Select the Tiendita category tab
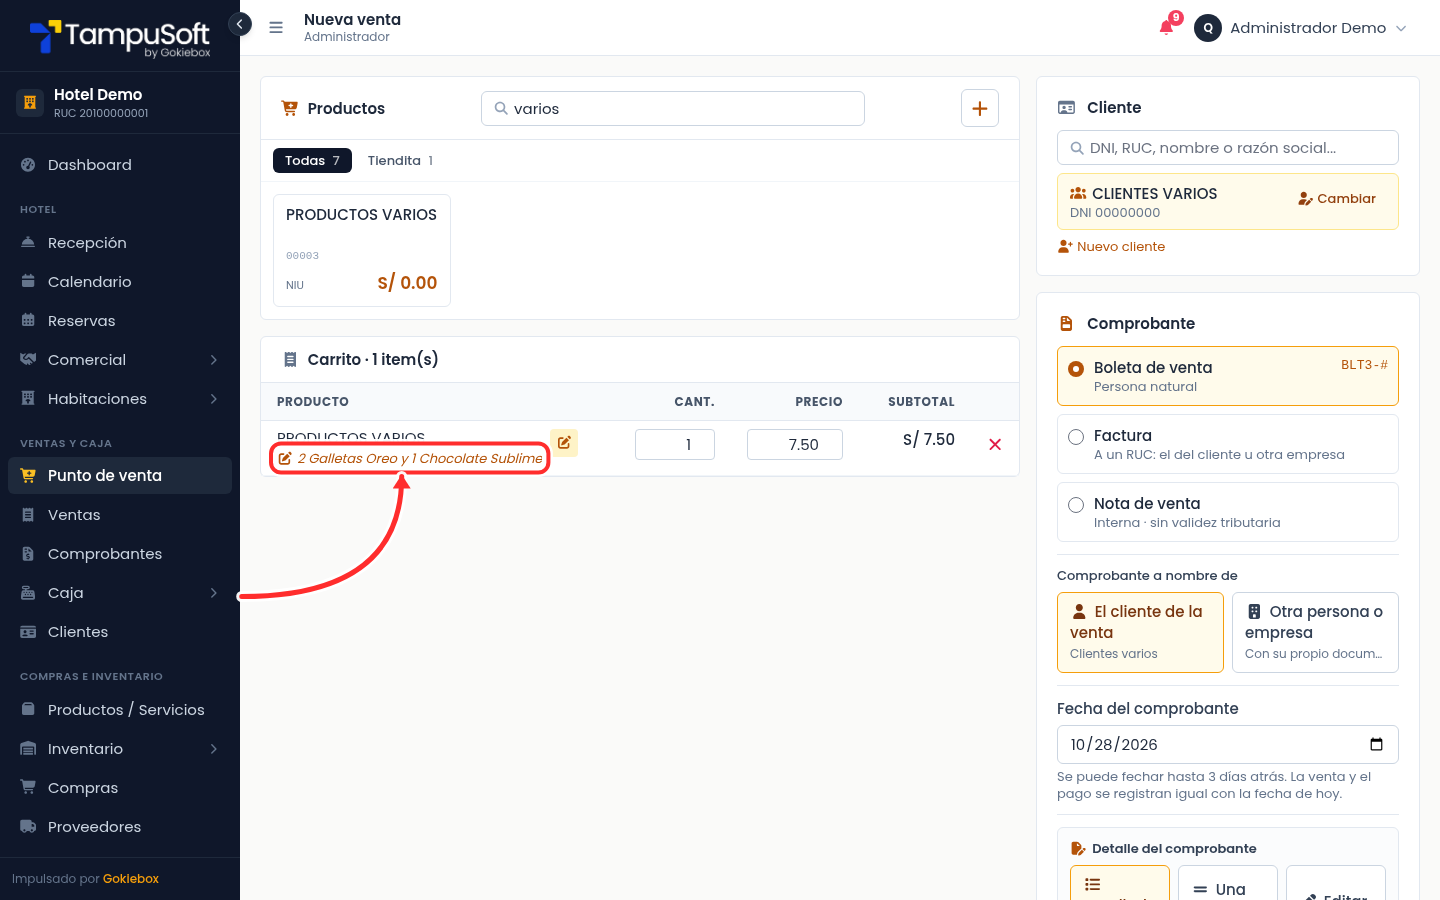1440x900 pixels. point(400,160)
